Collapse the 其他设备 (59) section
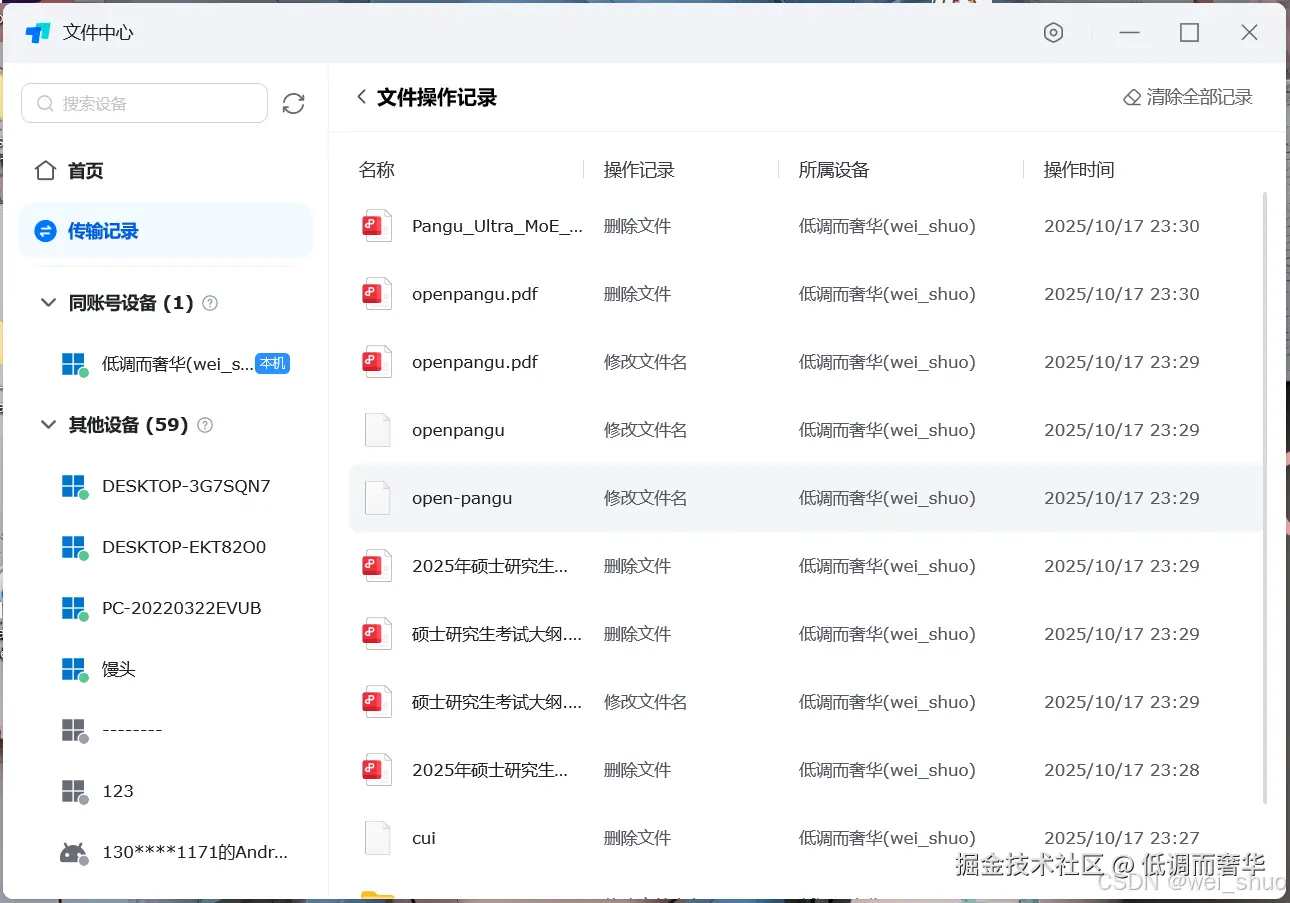 coord(48,424)
